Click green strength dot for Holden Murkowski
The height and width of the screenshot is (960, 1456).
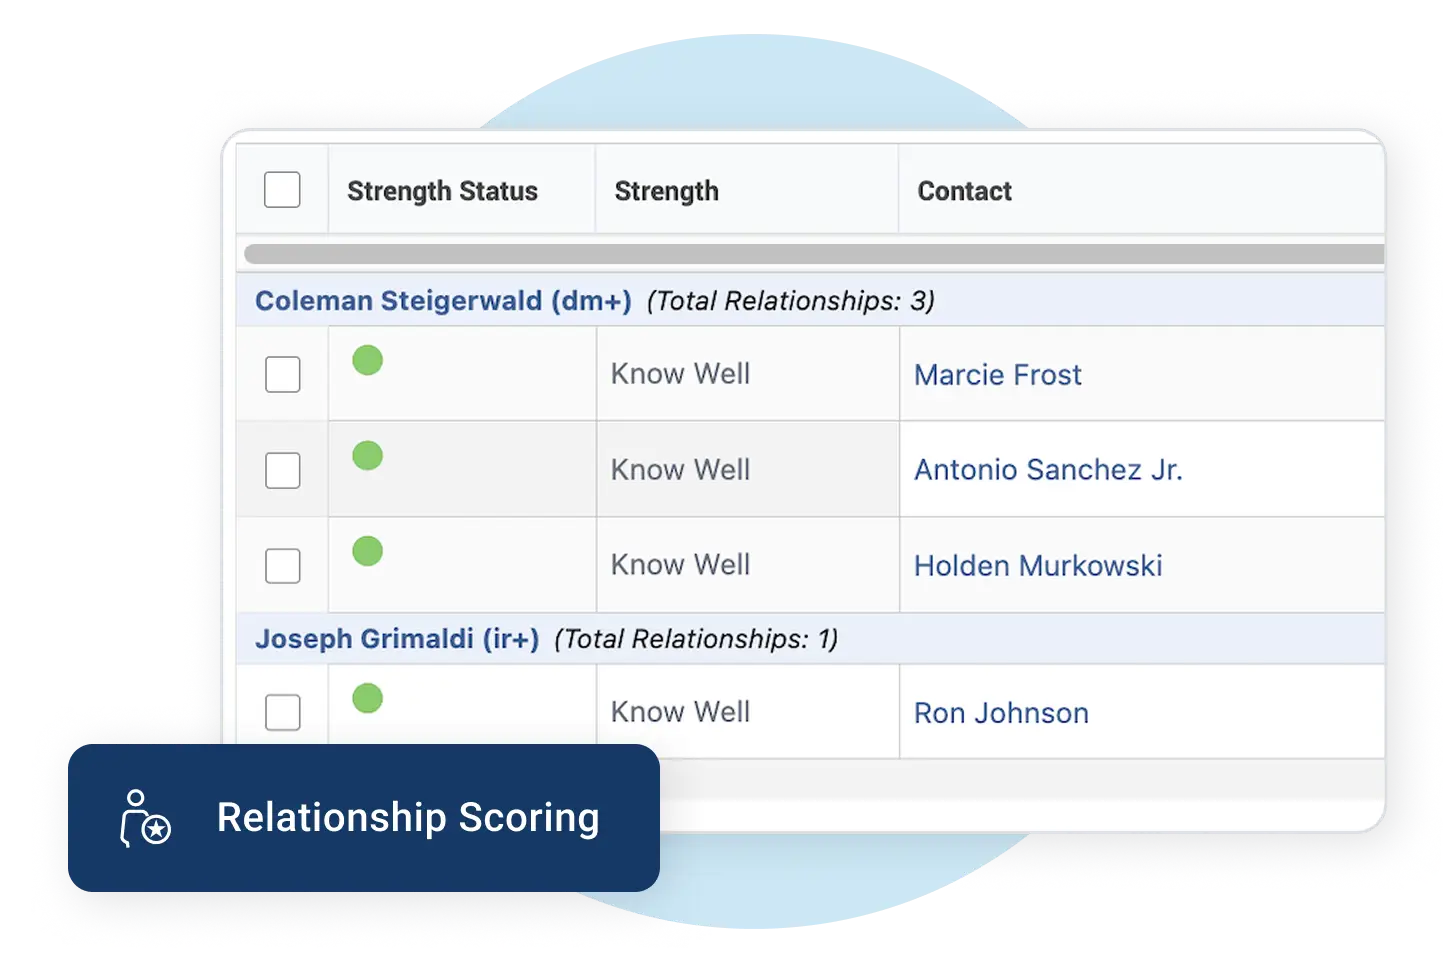368,551
